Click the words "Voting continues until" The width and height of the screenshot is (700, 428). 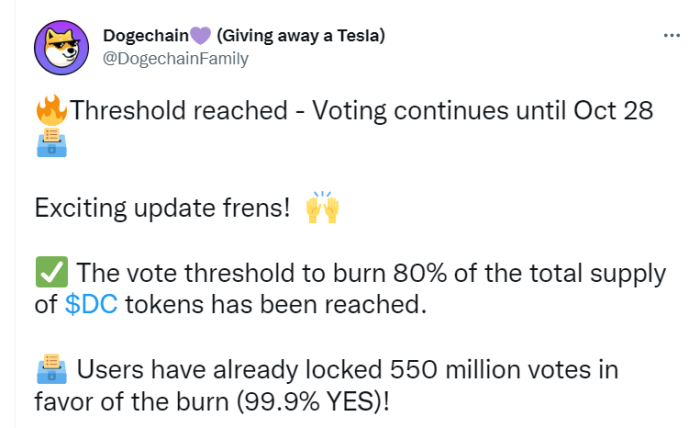(x=438, y=111)
